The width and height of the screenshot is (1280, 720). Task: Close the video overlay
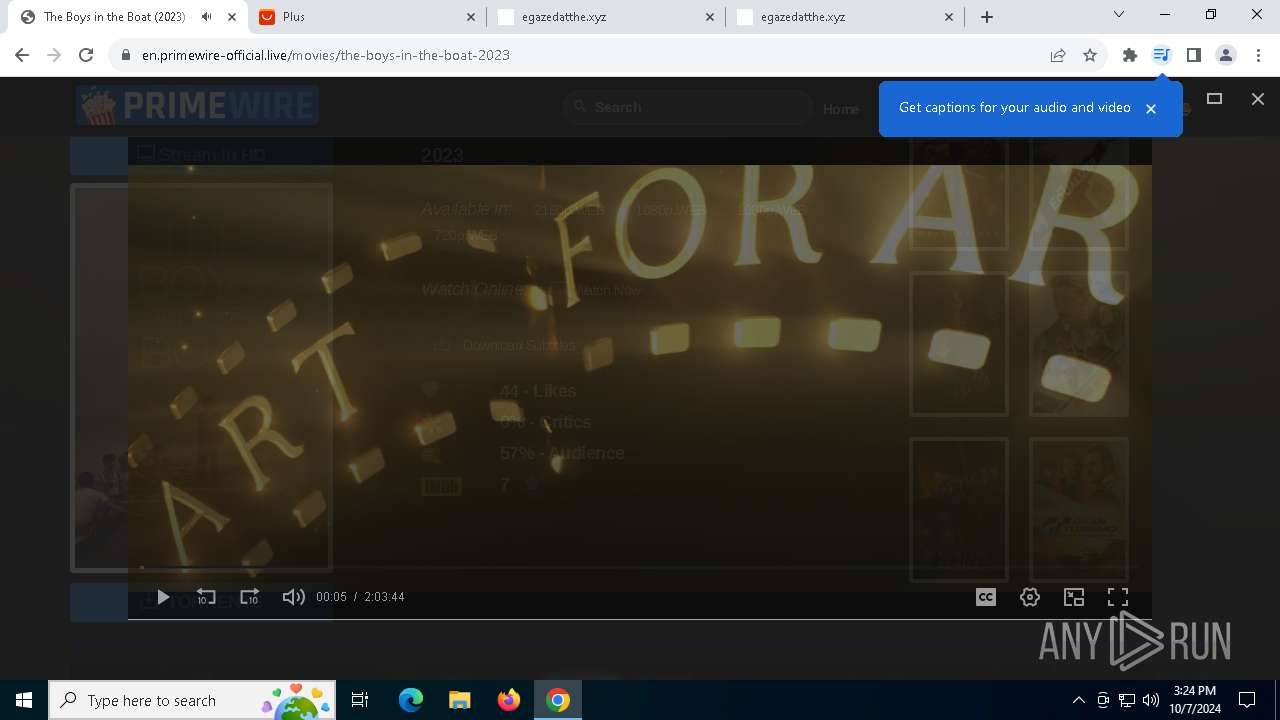[1258, 99]
